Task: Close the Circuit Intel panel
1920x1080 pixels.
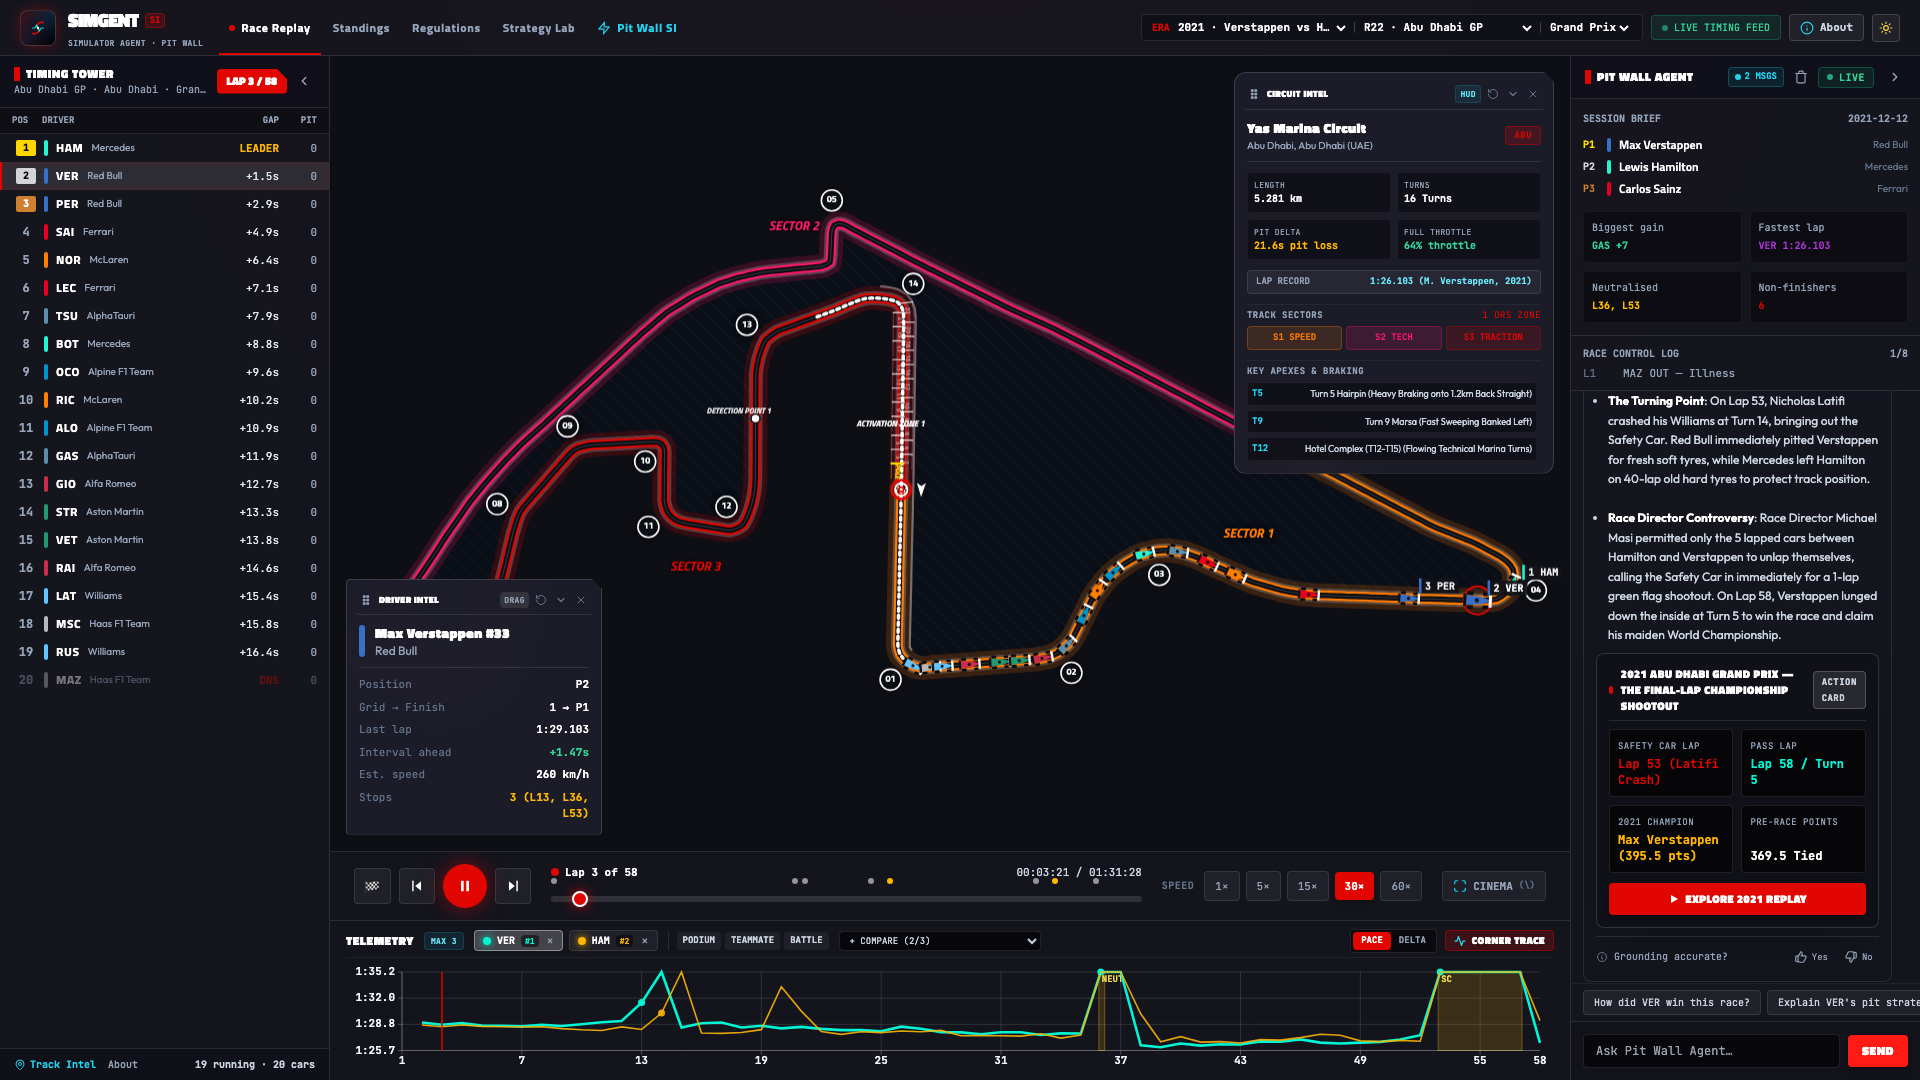Action: point(1533,94)
